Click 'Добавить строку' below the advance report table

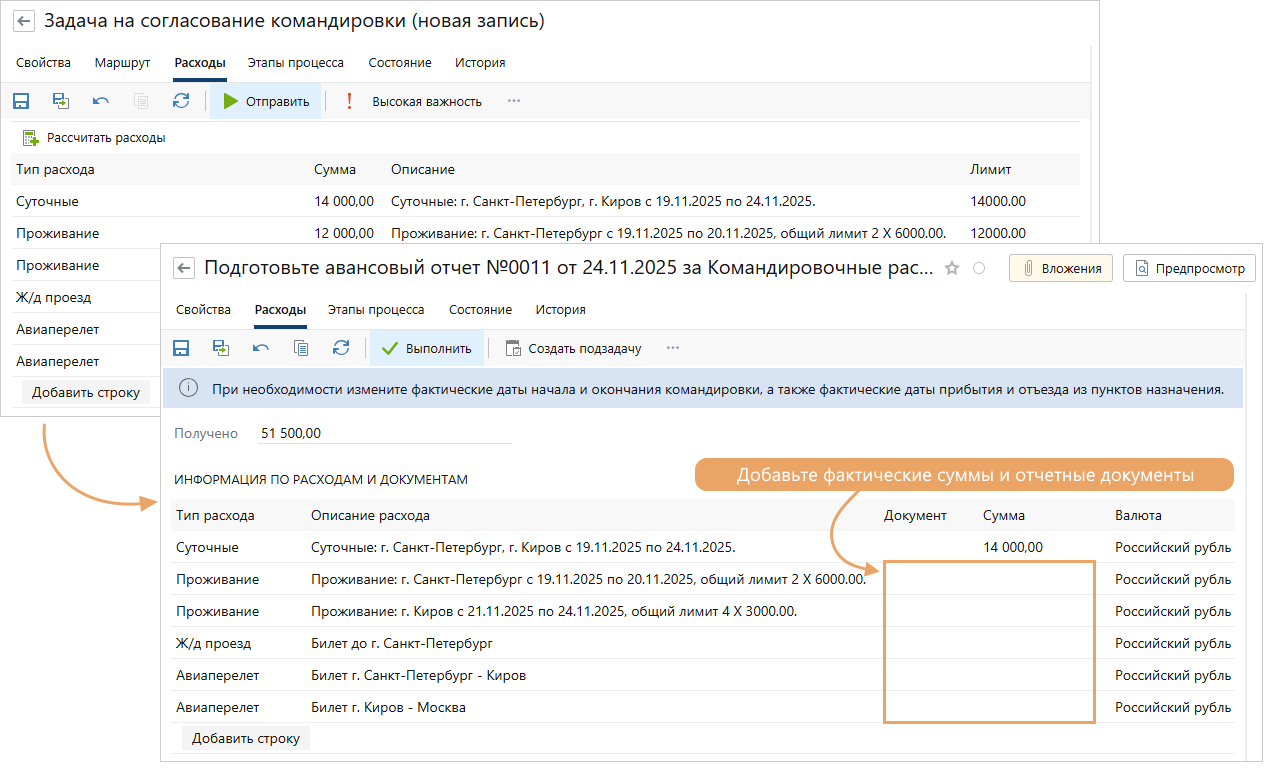click(246, 739)
